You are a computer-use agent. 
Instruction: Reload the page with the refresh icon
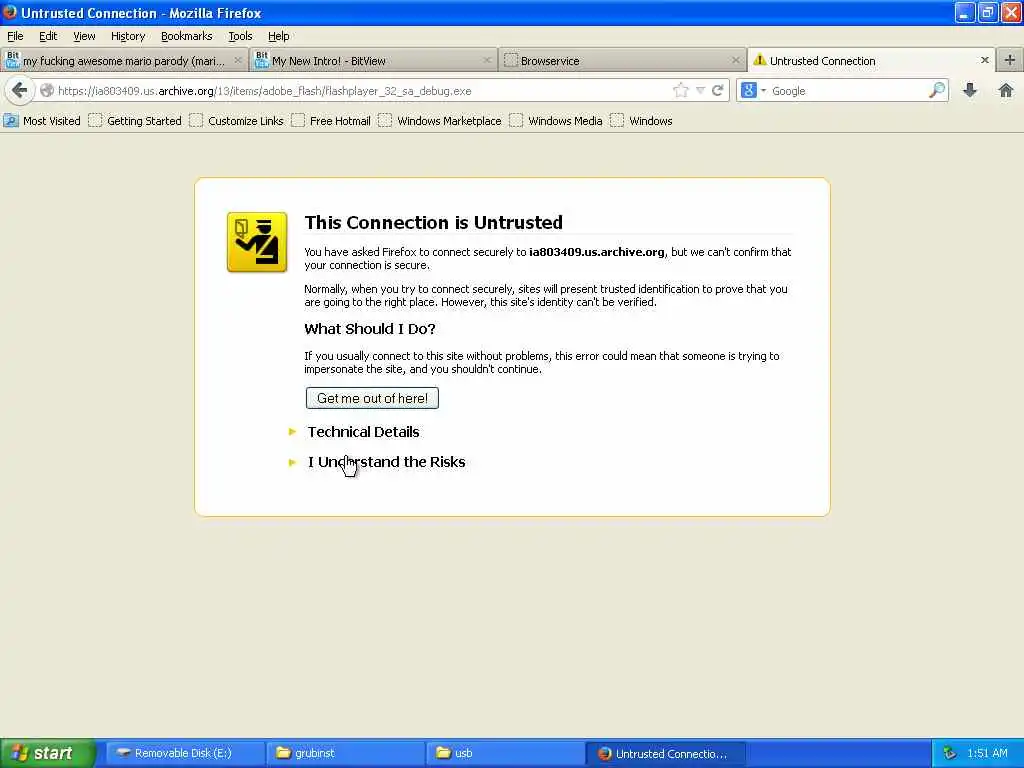(717, 91)
